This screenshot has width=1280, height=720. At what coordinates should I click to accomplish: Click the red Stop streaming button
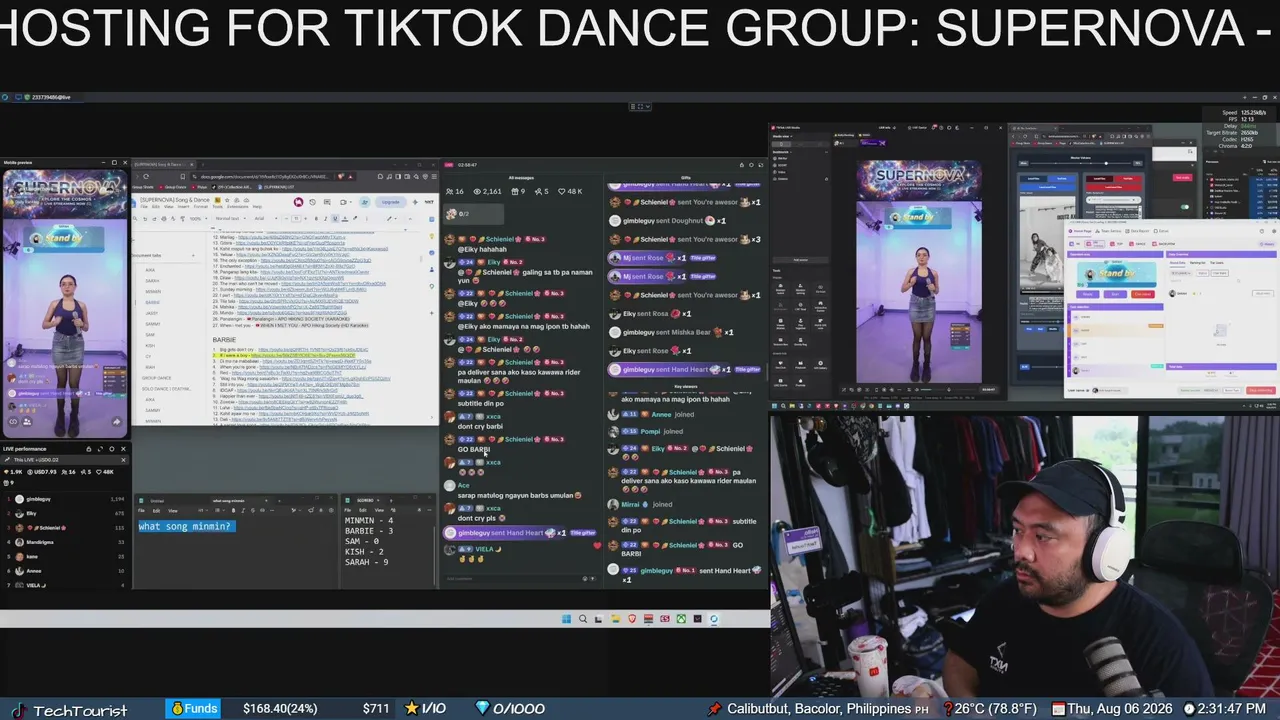click(1261, 390)
